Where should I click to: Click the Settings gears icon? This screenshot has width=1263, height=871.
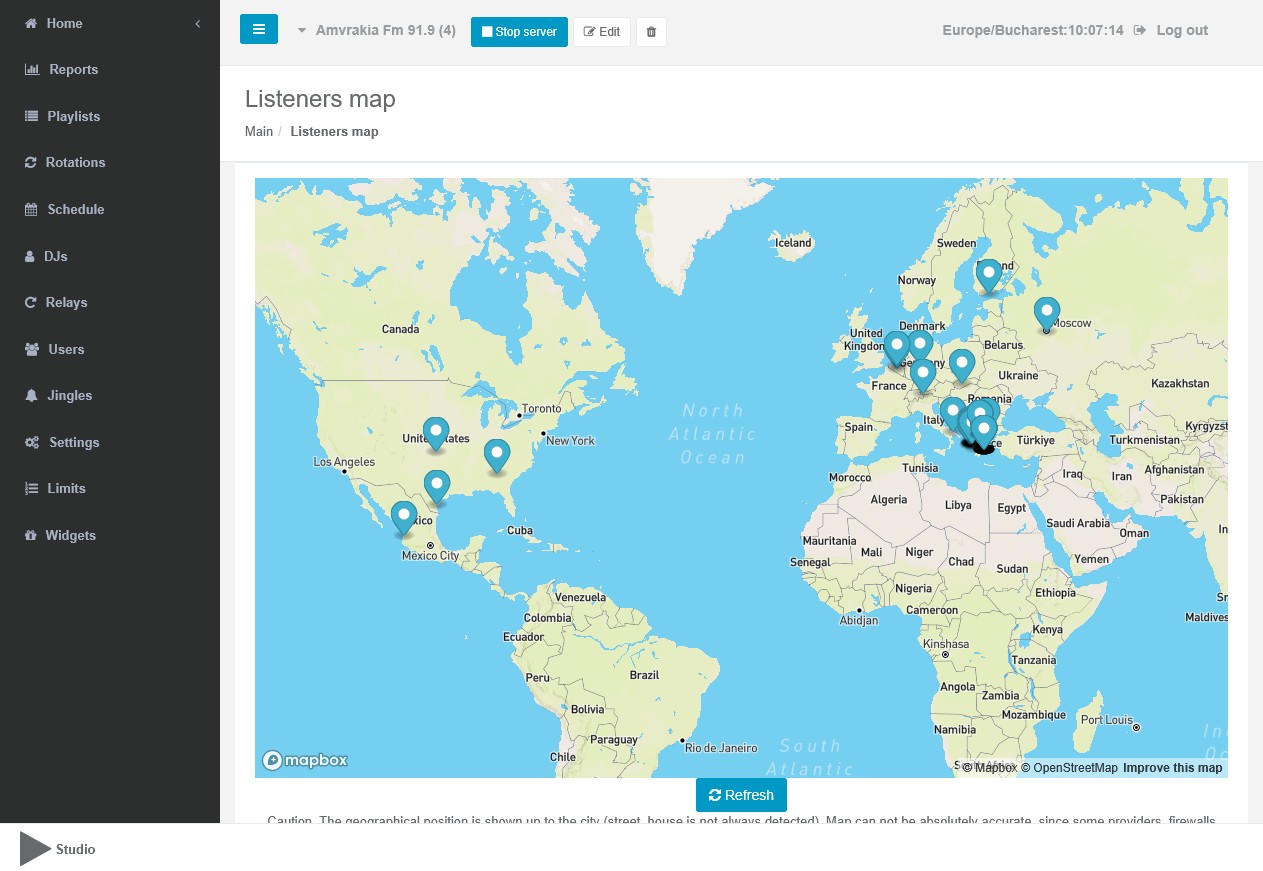(32, 443)
